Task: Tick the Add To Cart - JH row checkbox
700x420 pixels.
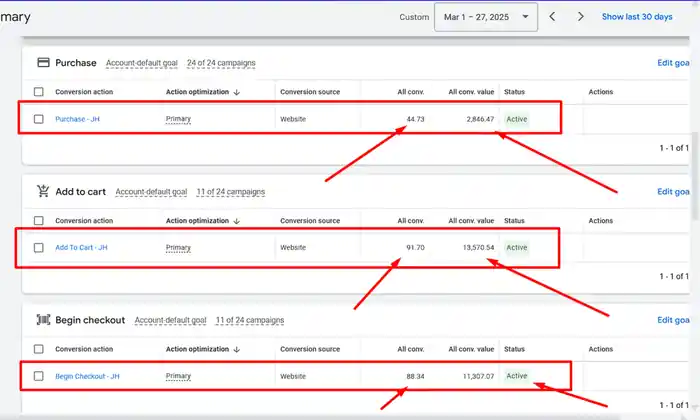Action: tap(39, 248)
